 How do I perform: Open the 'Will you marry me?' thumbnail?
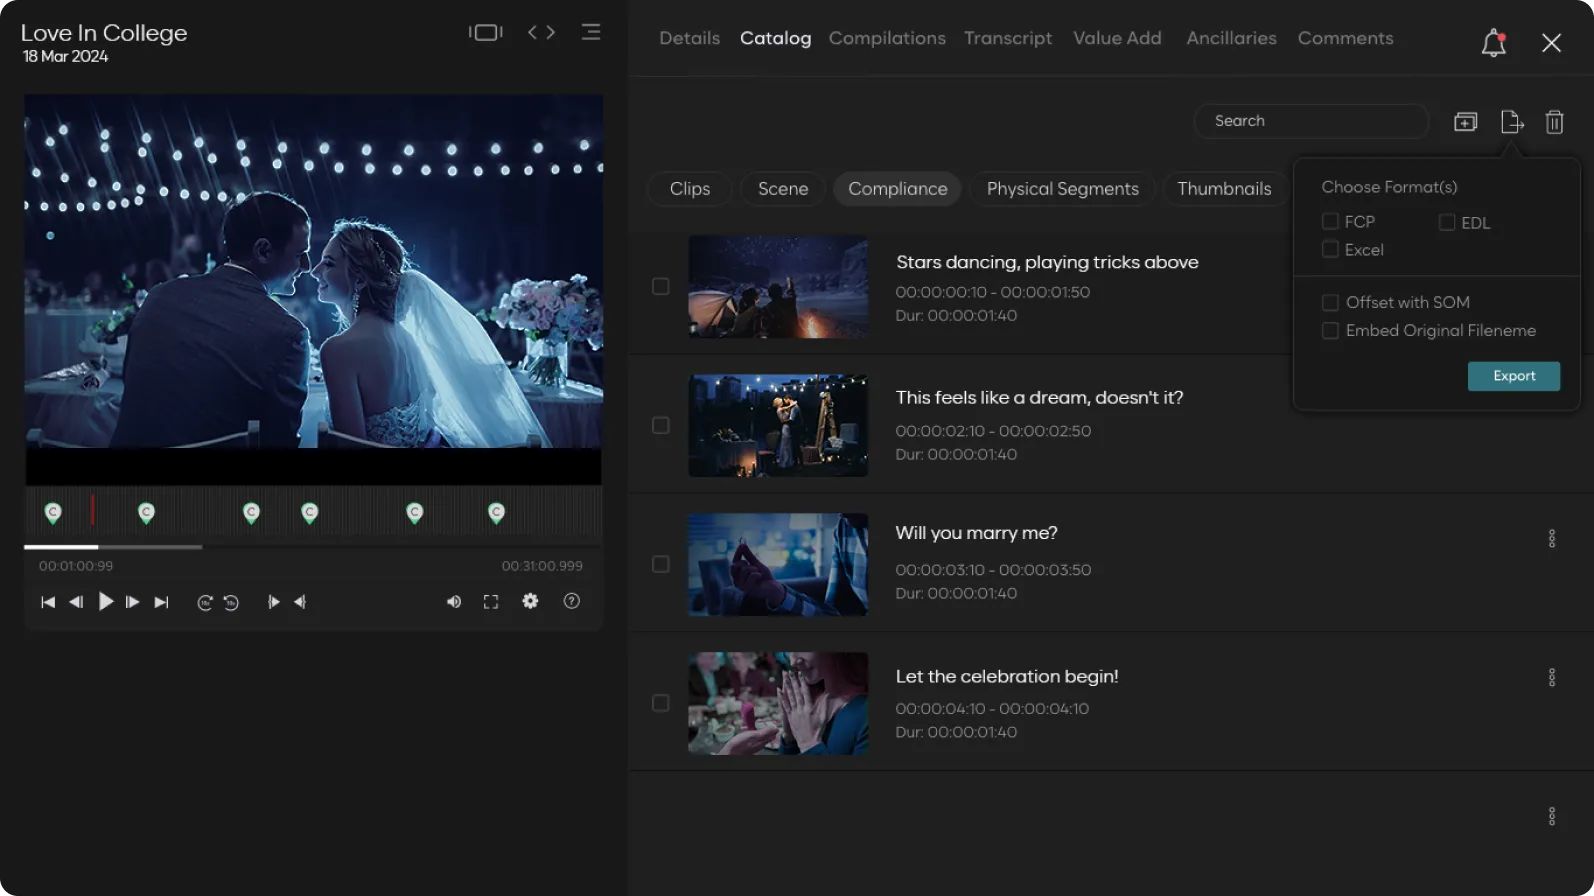[778, 565]
